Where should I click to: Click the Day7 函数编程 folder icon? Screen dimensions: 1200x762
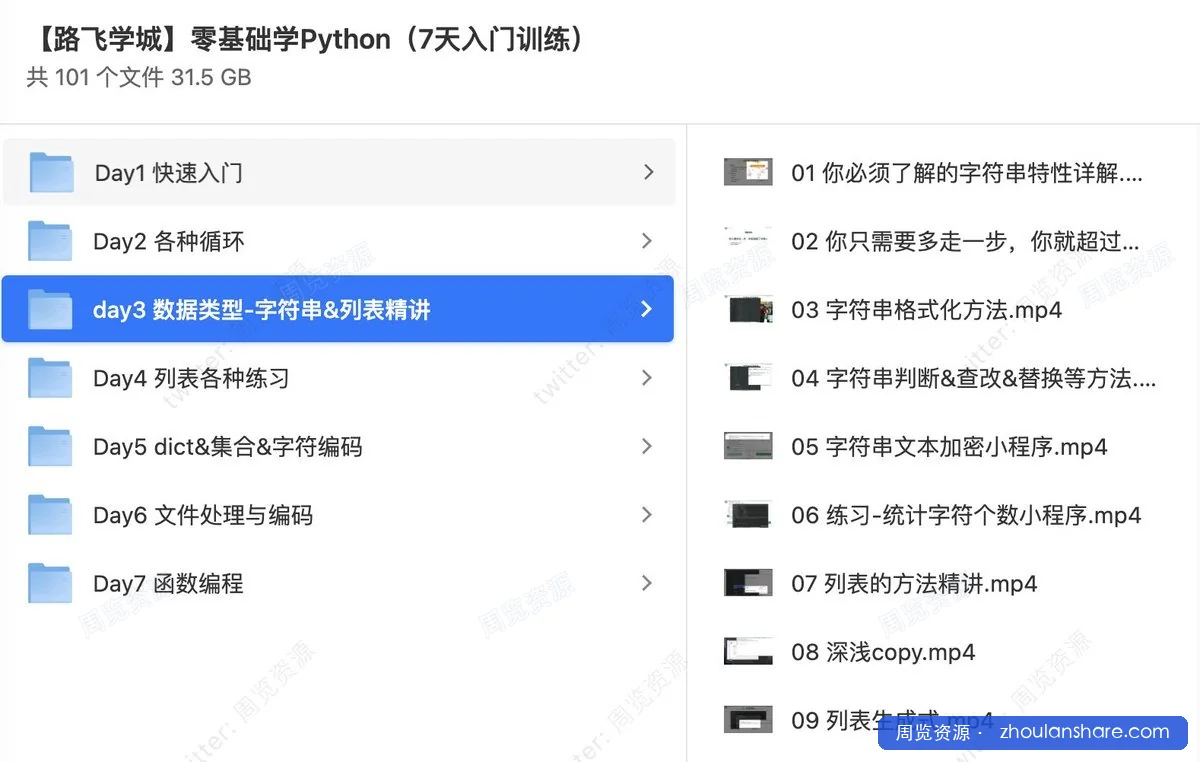point(50,583)
